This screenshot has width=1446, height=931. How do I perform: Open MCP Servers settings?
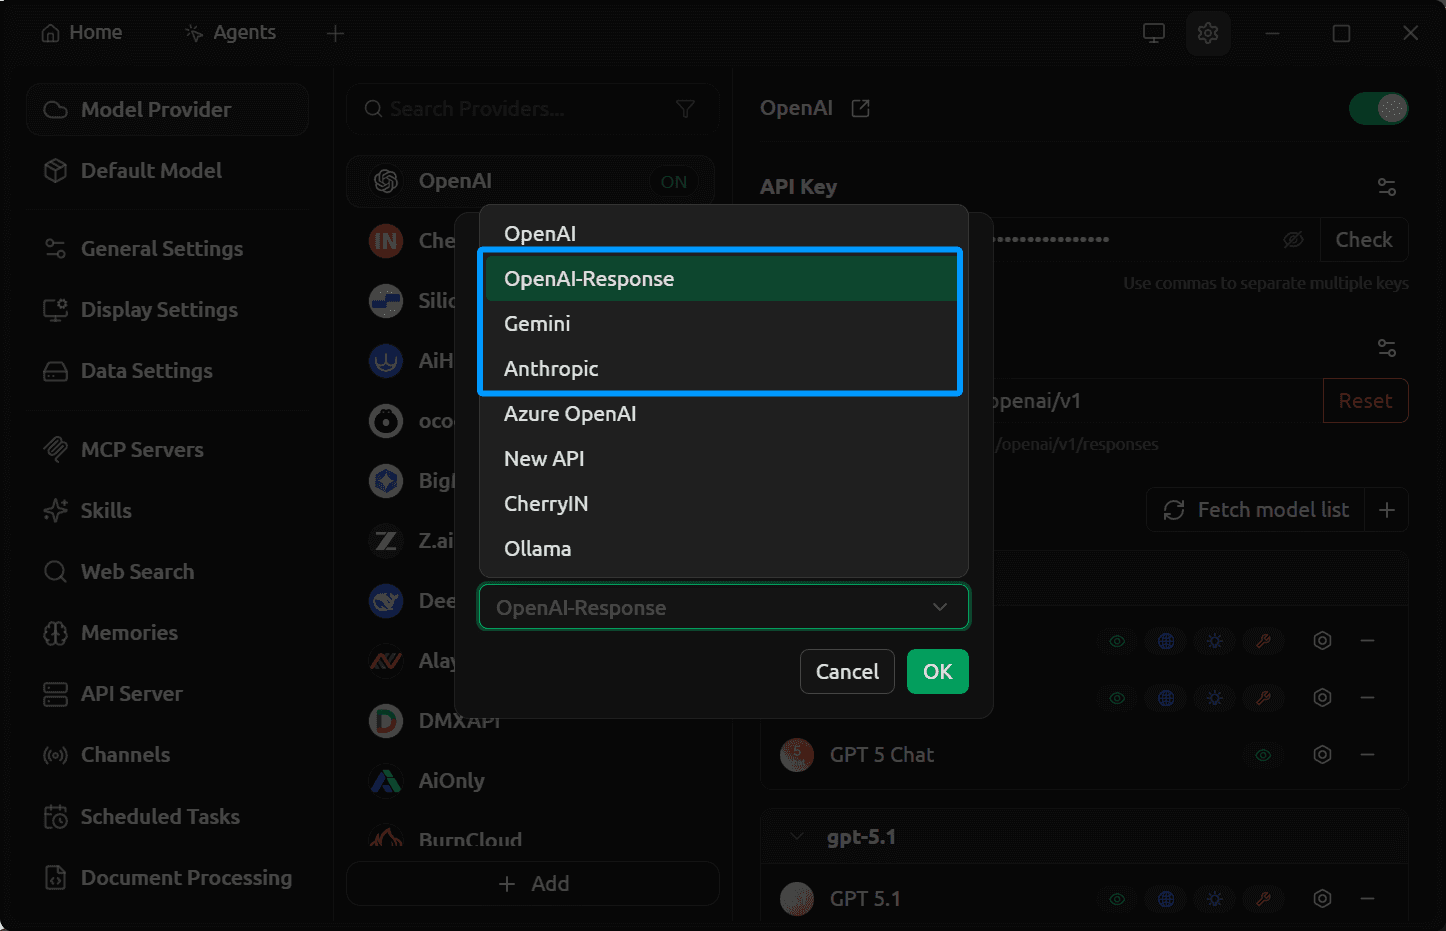point(167,450)
